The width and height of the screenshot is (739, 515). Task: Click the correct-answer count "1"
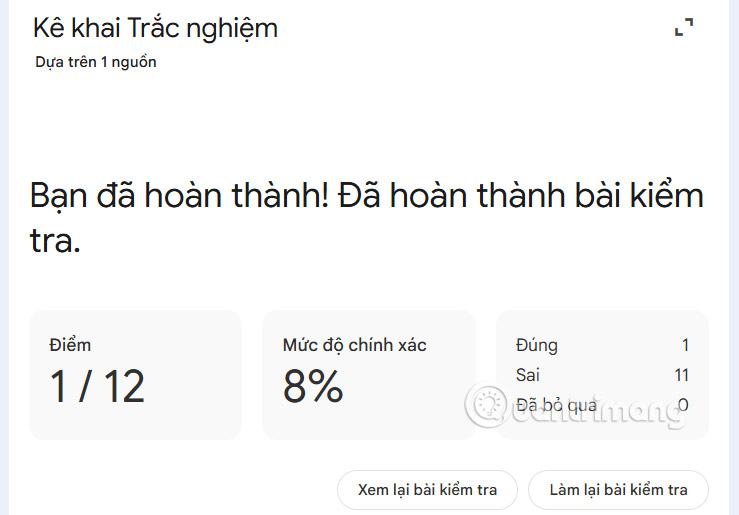click(x=685, y=345)
